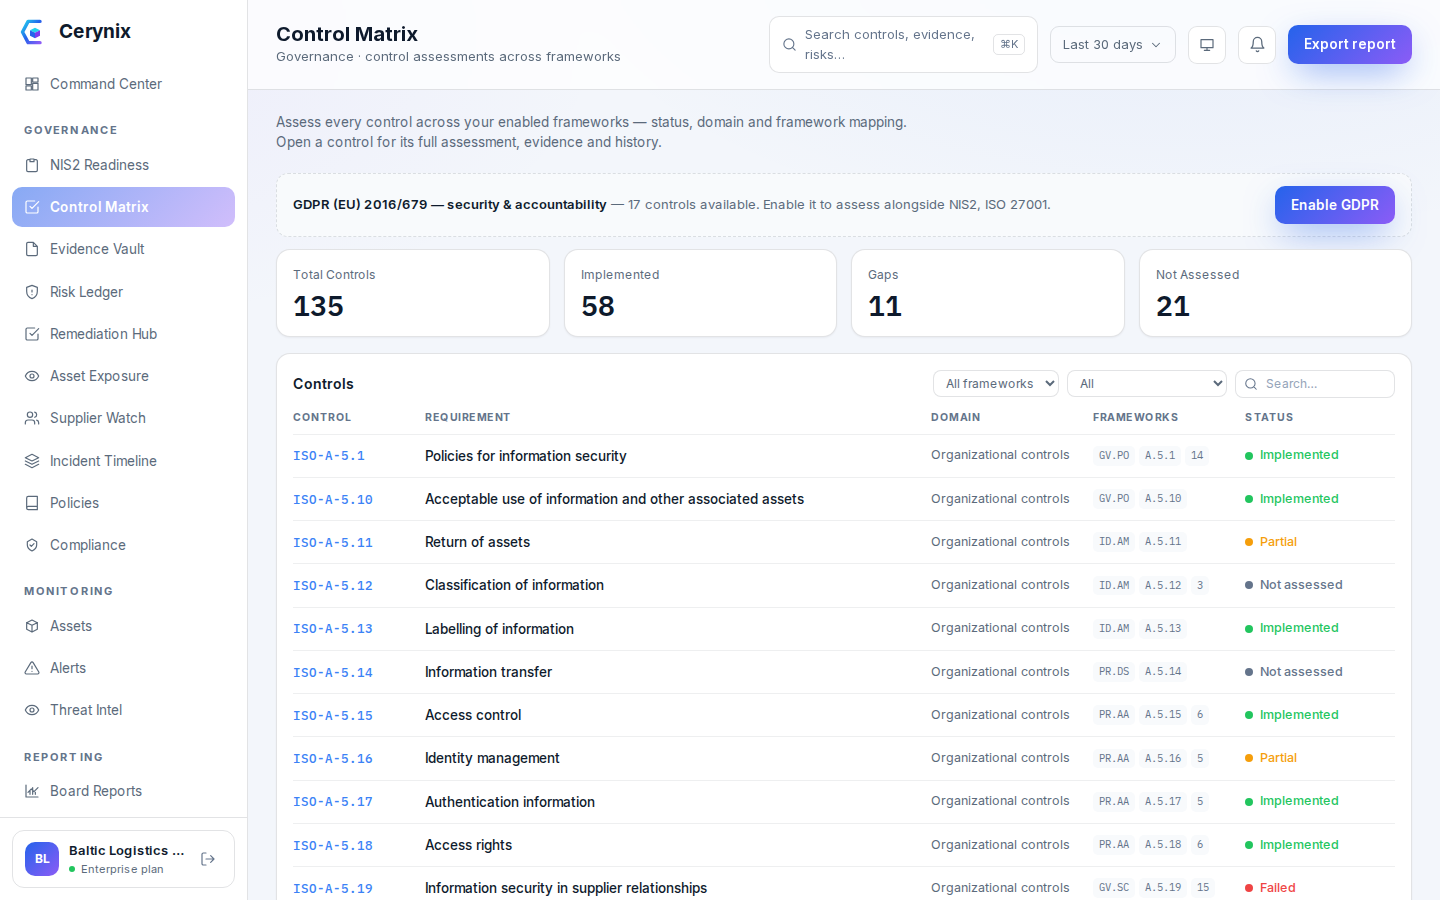Open the Command Center grid icon
1440x900 pixels.
[32, 84]
